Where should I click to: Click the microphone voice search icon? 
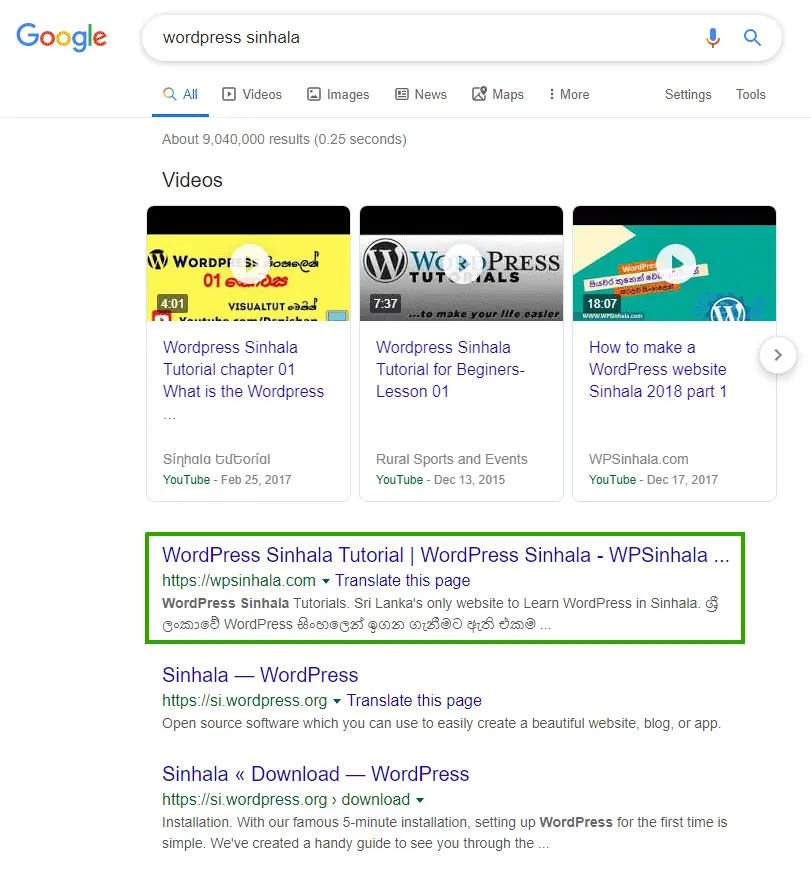pos(712,37)
